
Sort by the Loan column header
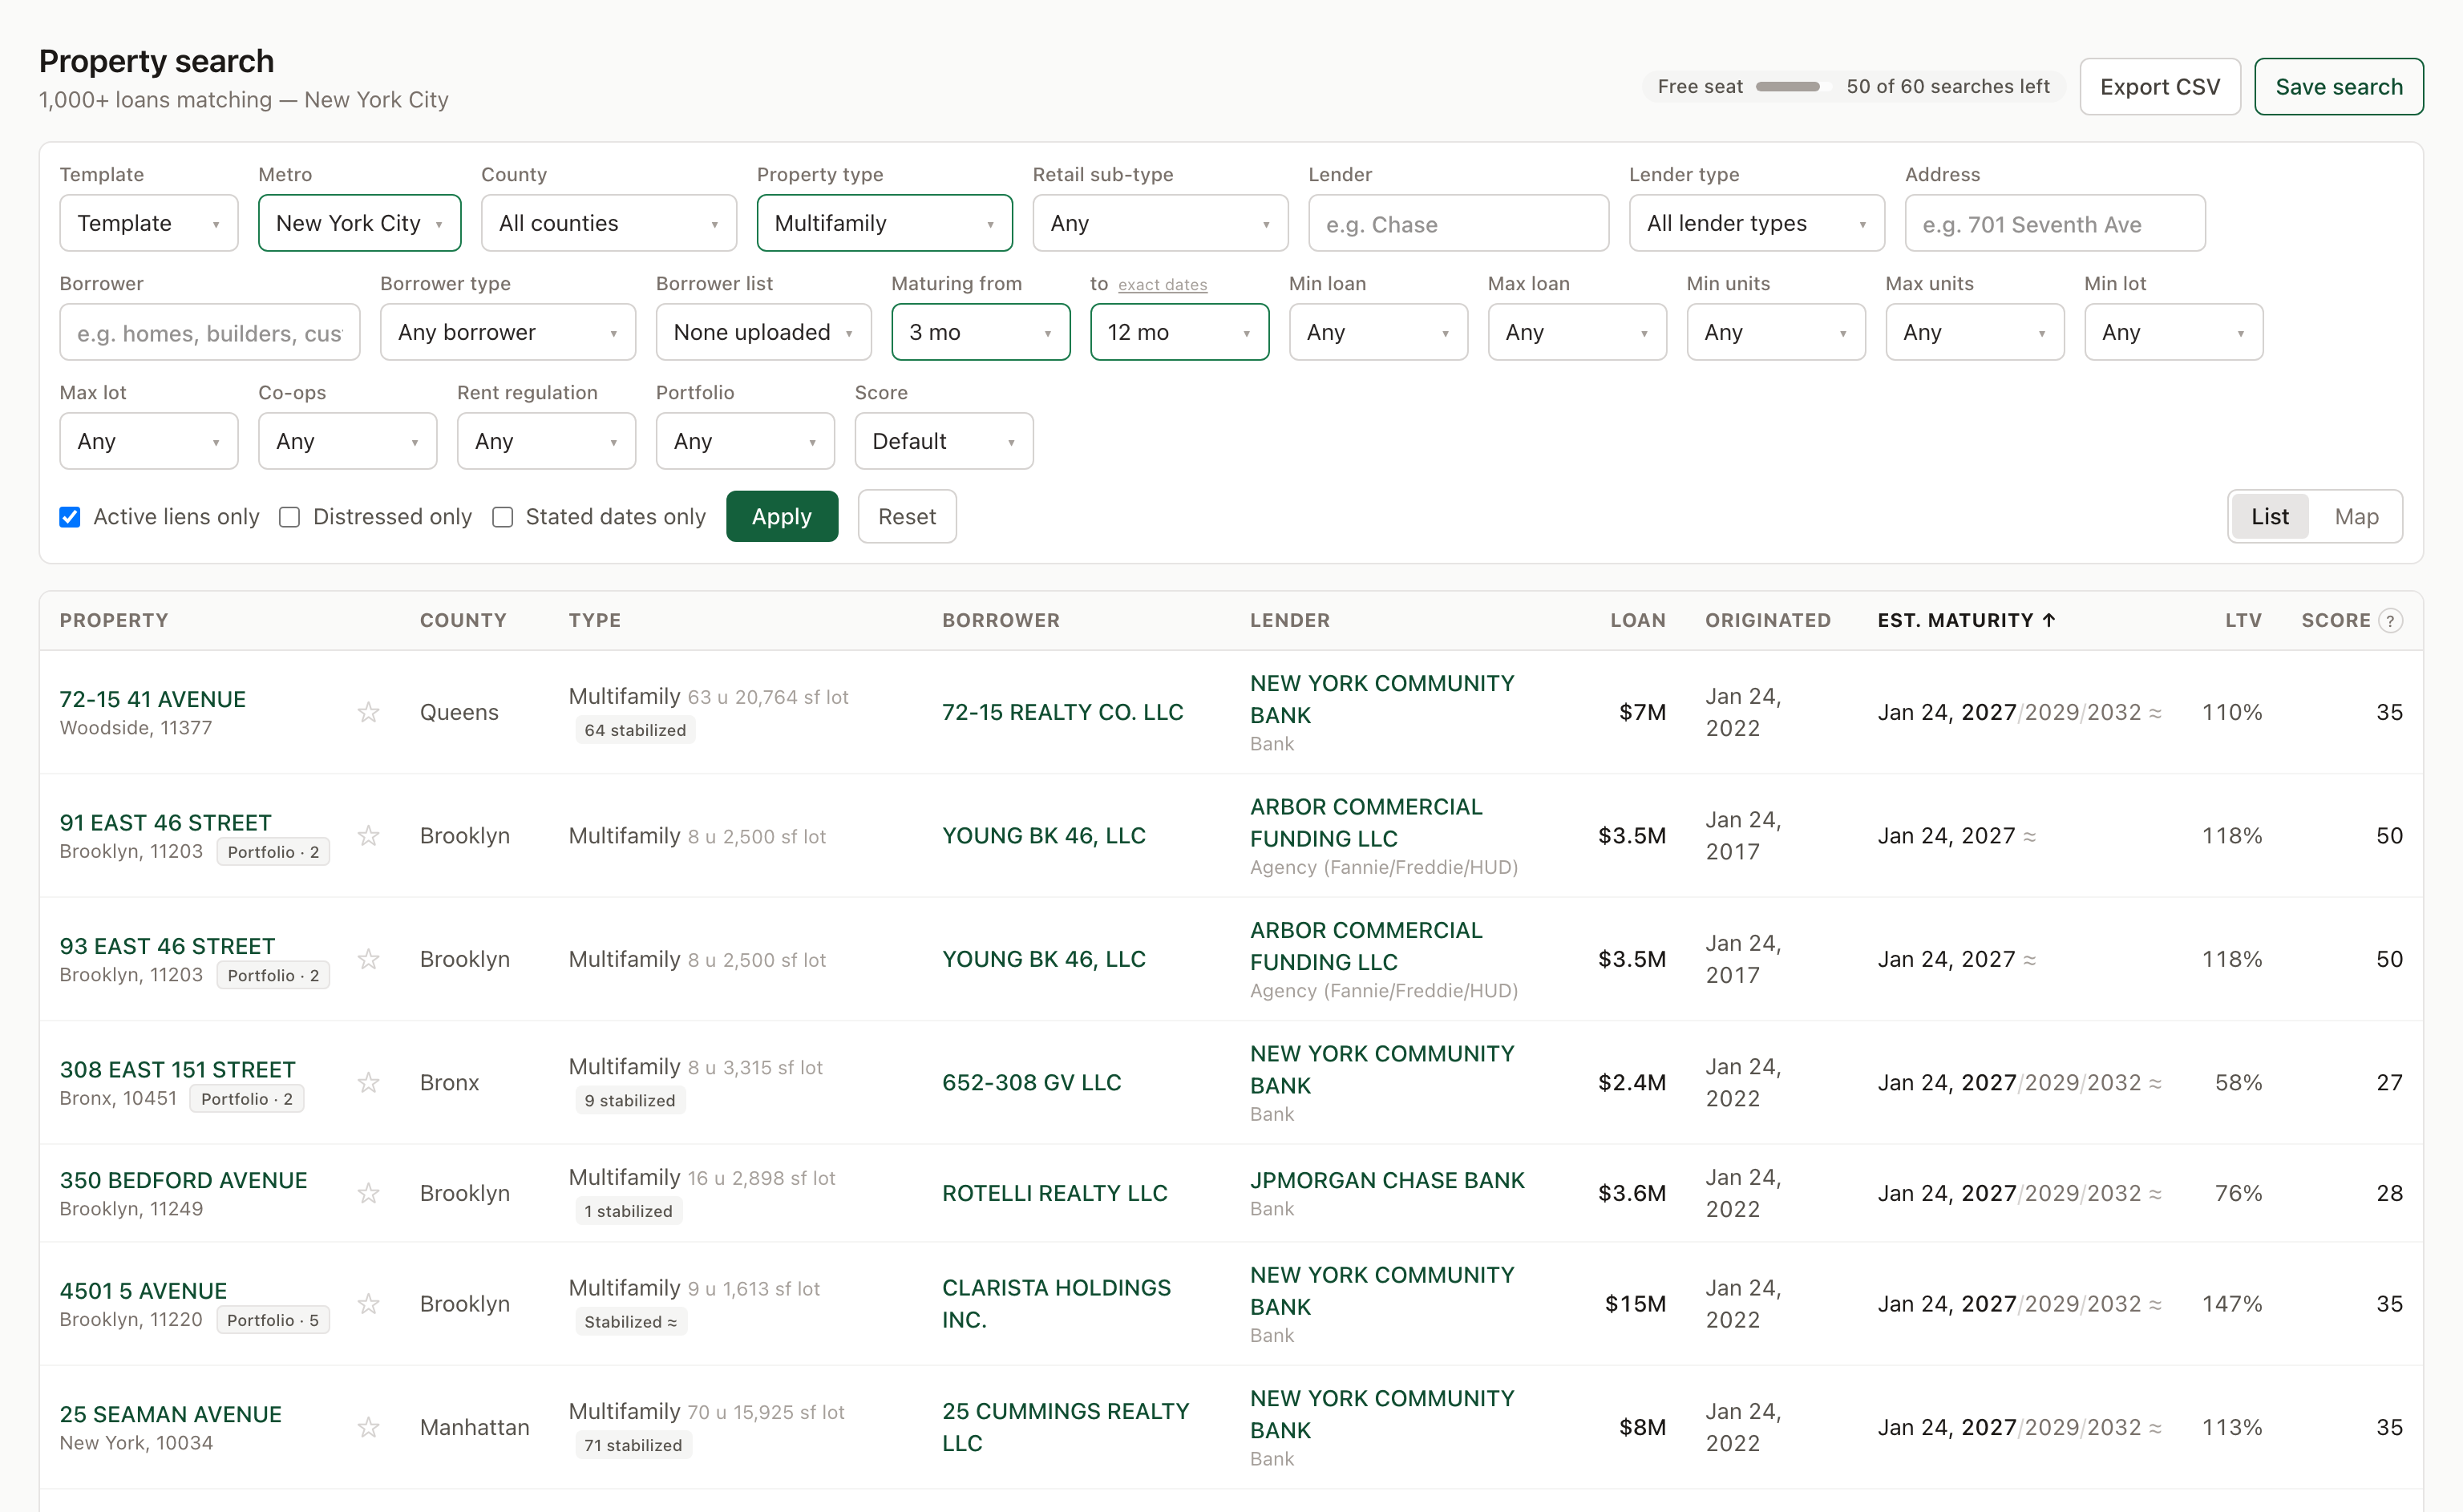[1637, 620]
